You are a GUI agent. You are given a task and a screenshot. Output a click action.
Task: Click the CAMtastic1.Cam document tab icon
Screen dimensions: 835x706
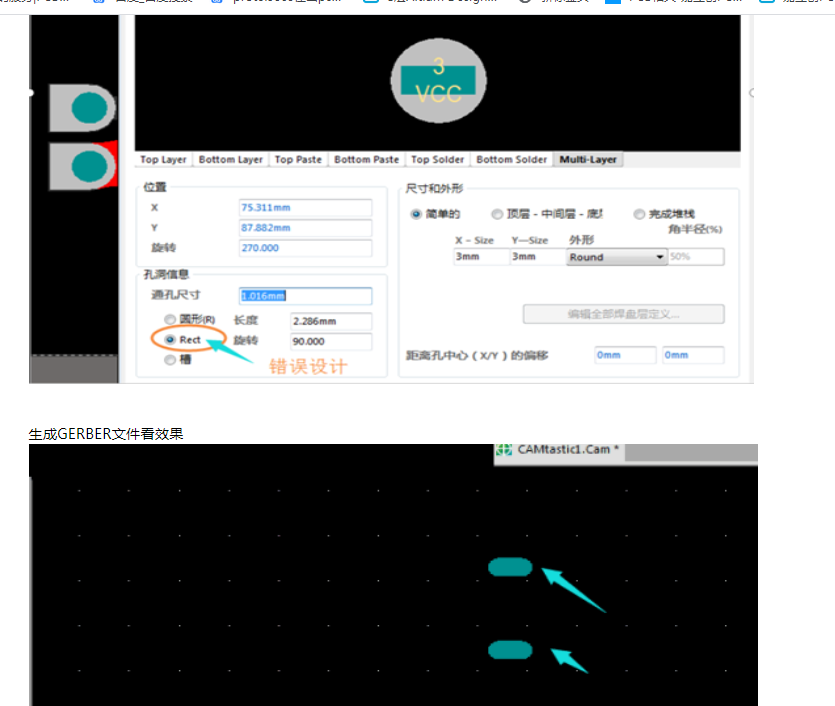tap(505, 451)
